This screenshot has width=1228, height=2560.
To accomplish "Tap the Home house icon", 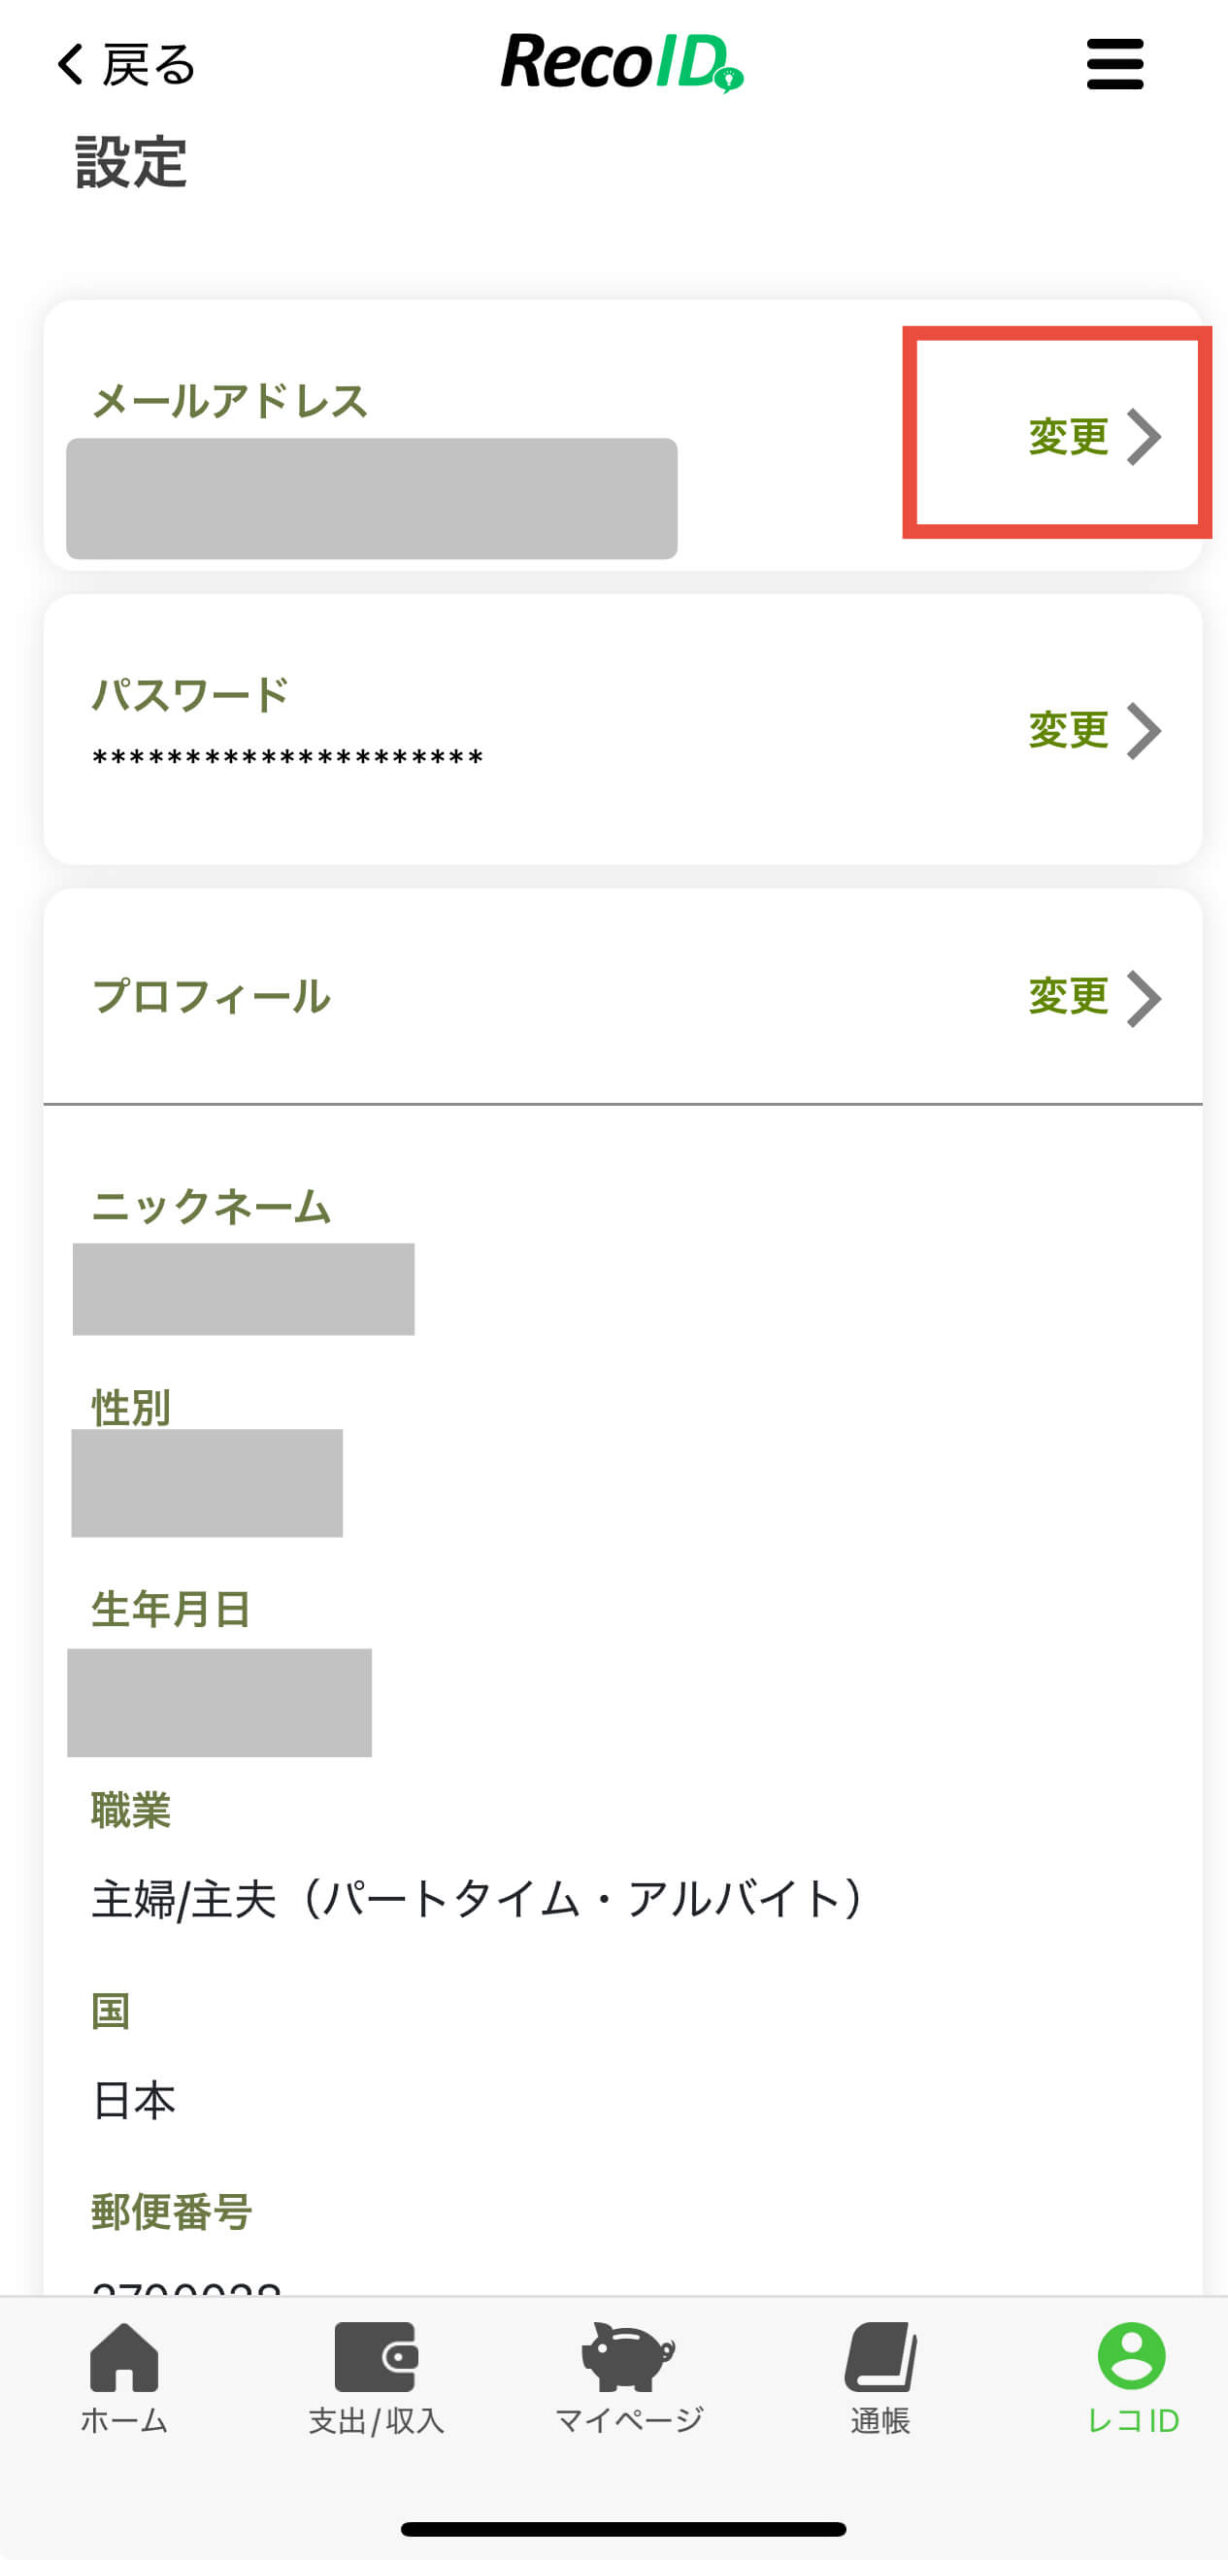I will tap(124, 2356).
